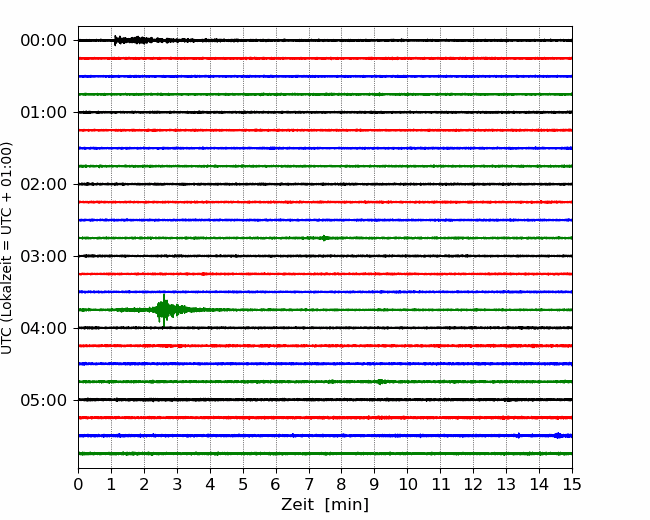Click the 03:00 hour tick label
This screenshot has width=650, height=520.
pyautogui.click(x=43, y=256)
